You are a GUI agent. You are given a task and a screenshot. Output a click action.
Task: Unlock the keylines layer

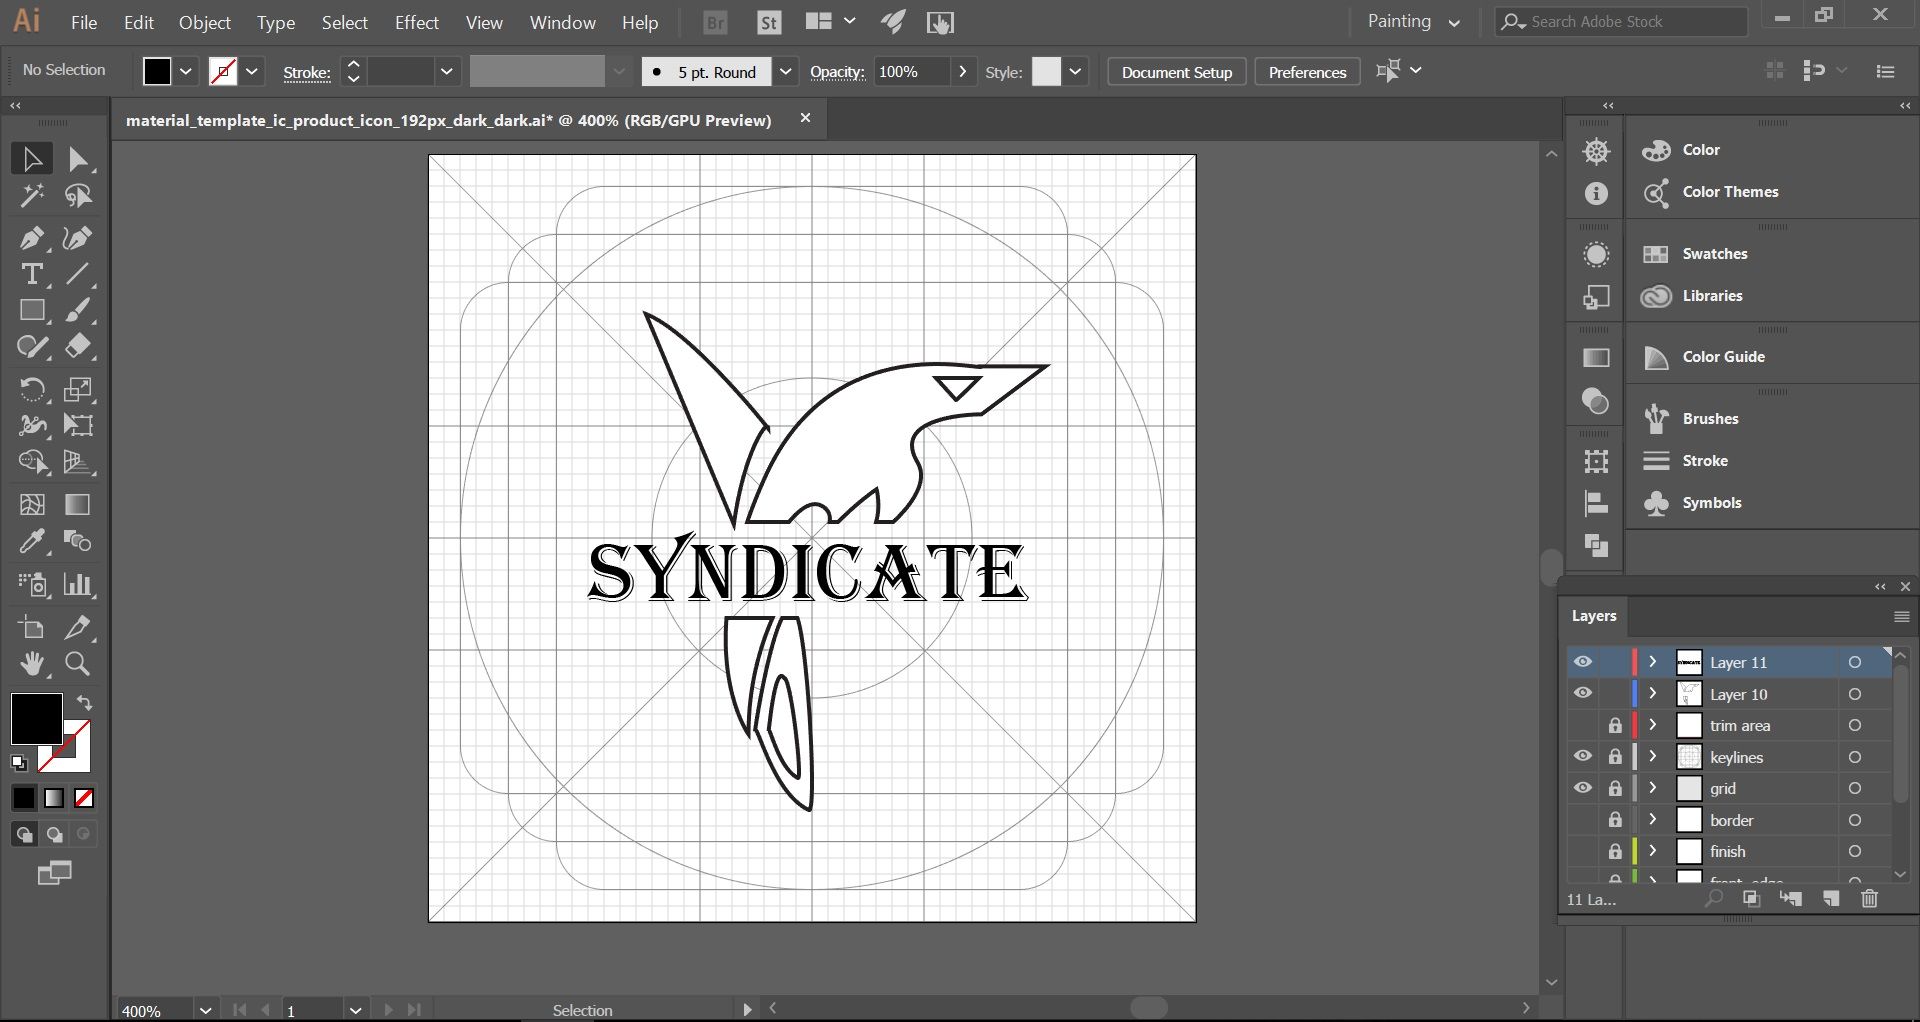pyautogui.click(x=1615, y=757)
